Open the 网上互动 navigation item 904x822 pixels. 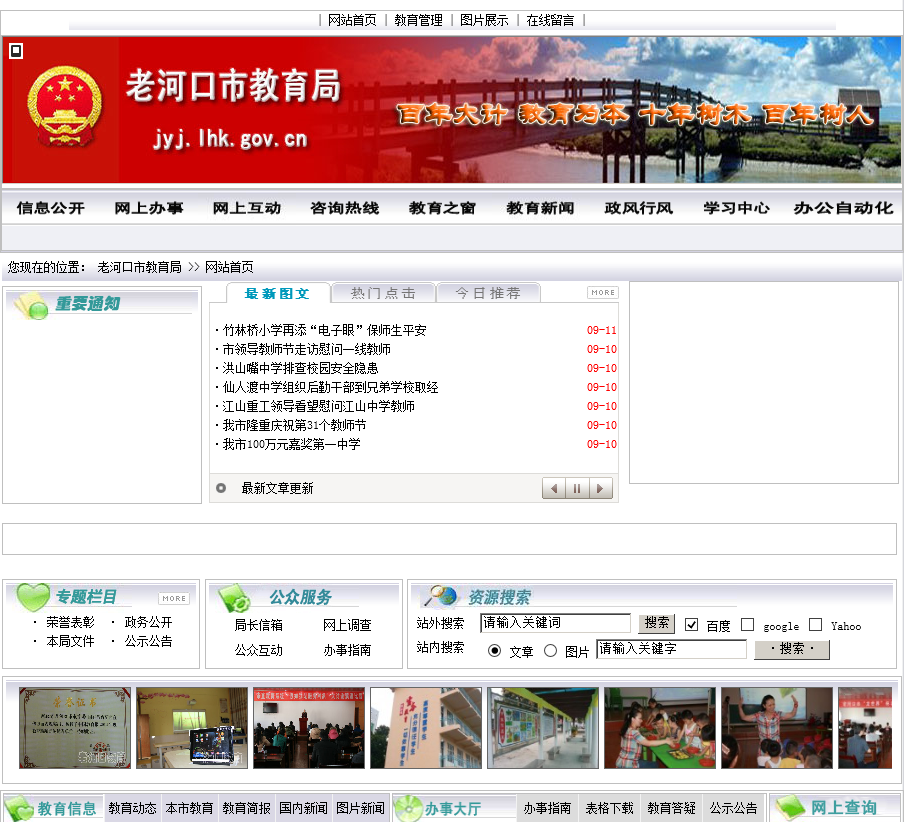[x=247, y=208]
